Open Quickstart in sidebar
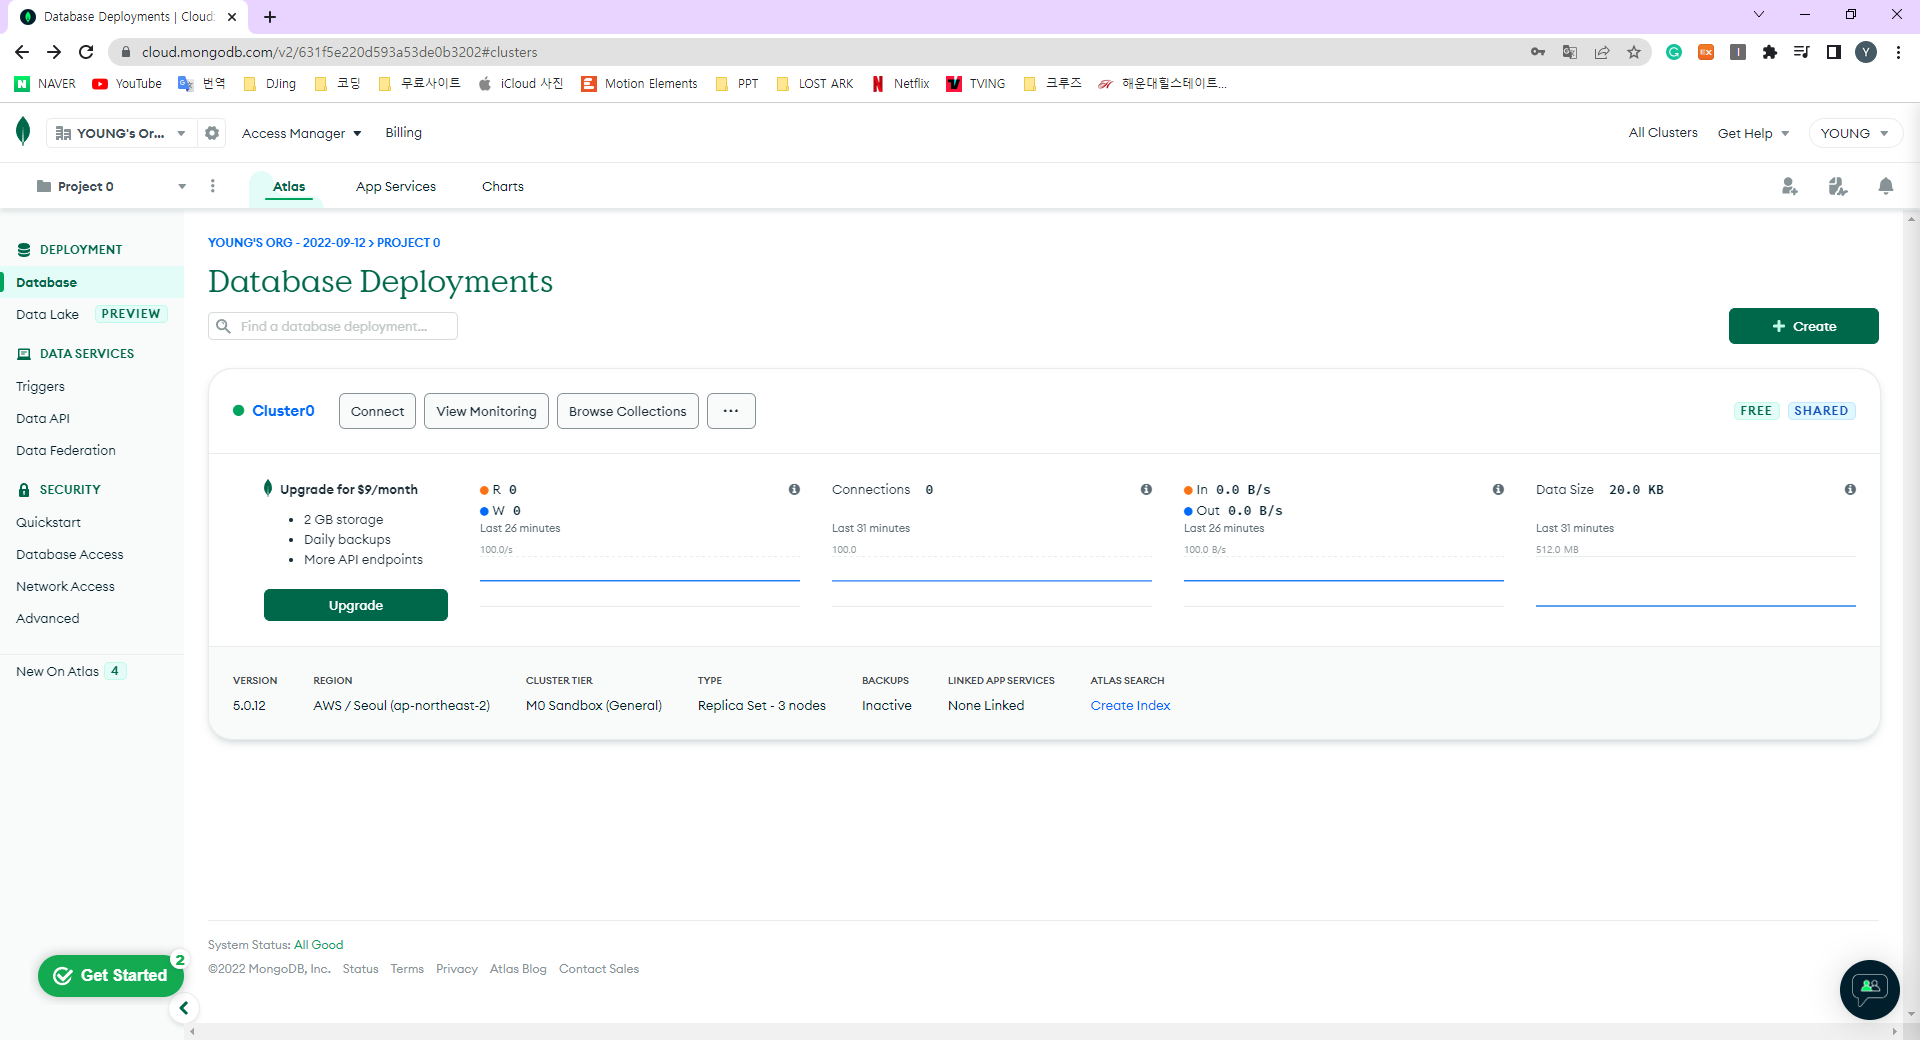Screen dimensions: 1920x1040 point(48,522)
